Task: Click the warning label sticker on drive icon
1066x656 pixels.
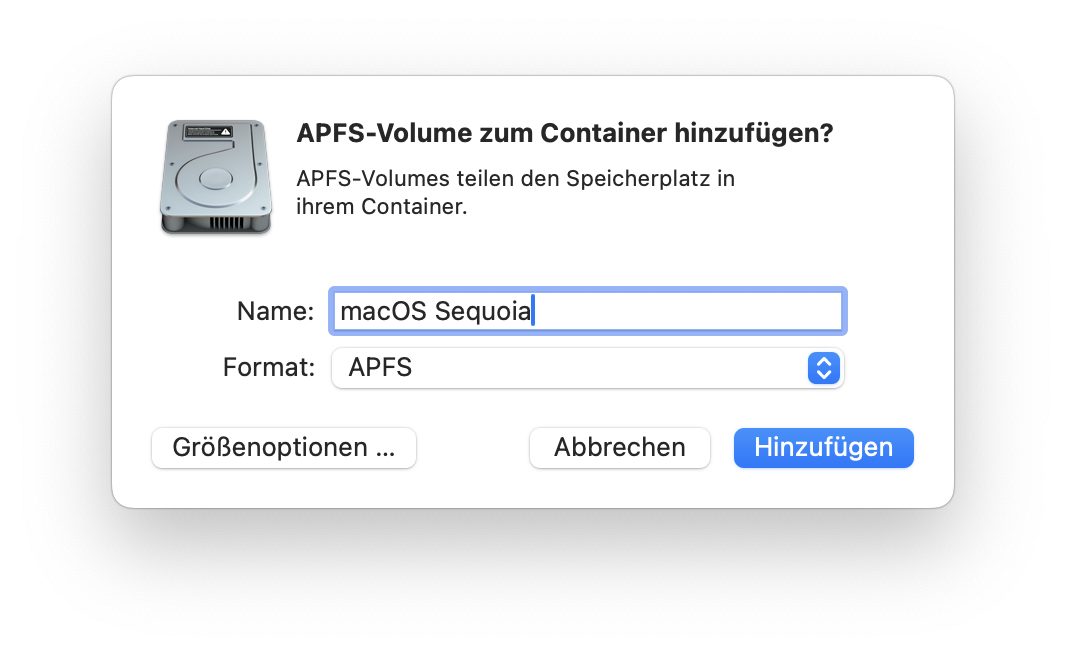Action: pyautogui.click(x=209, y=131)
